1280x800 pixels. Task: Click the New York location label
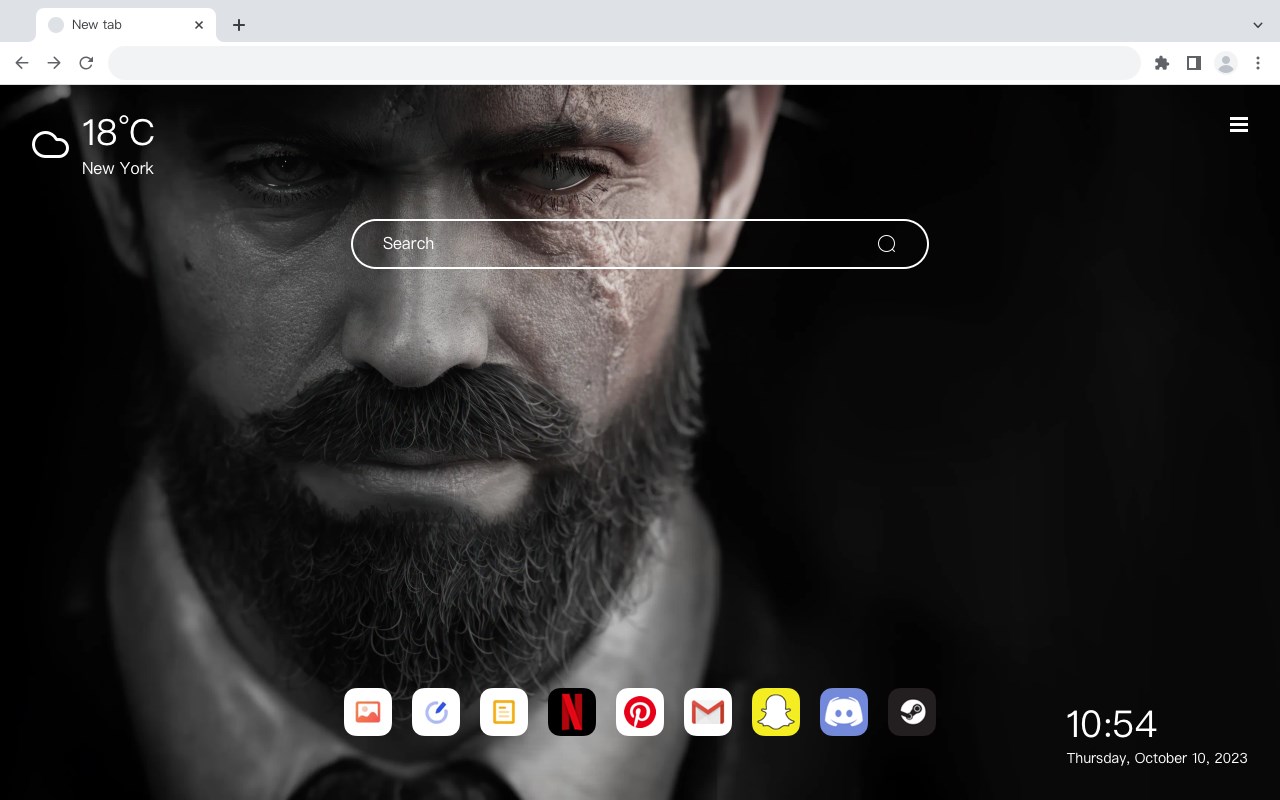(118, 168)
